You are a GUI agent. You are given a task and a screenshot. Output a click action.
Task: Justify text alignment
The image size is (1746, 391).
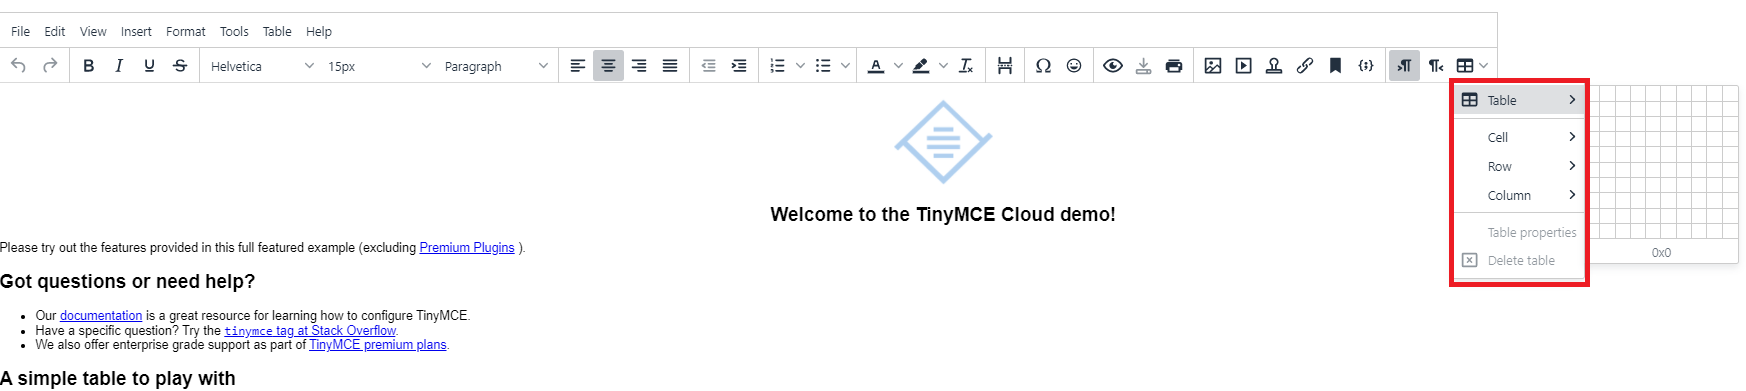point(670,66)
